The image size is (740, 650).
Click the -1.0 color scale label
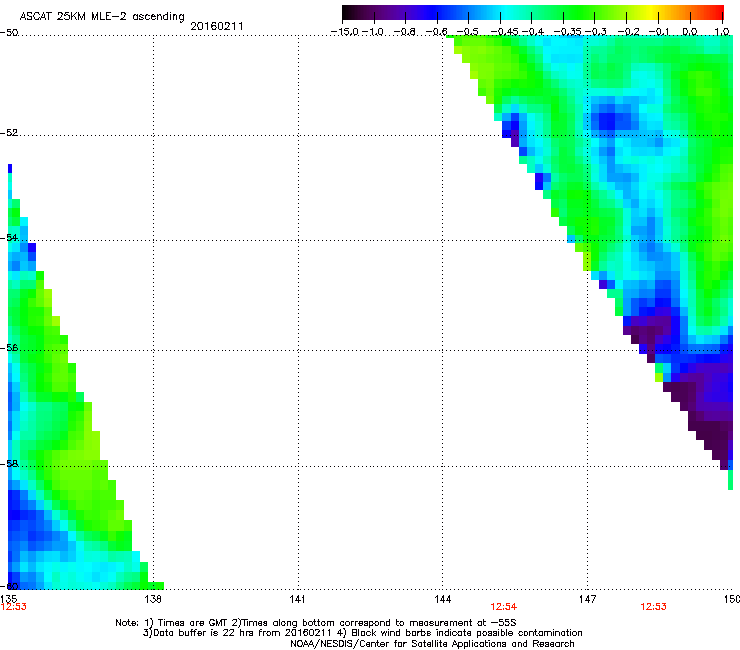[x=373, y=32]
